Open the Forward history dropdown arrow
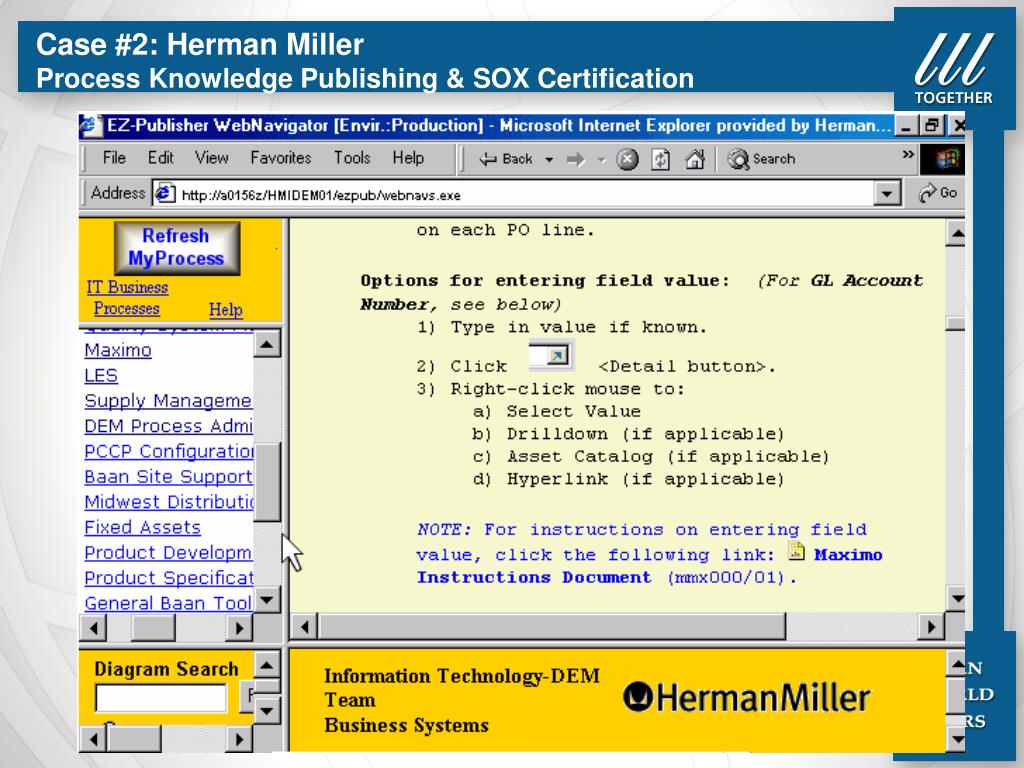 [x=601, y=159]
